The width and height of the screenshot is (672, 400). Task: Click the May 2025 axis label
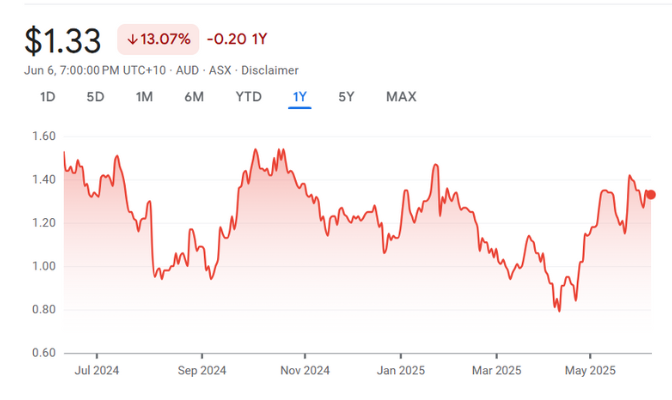(x=589, y=368)
